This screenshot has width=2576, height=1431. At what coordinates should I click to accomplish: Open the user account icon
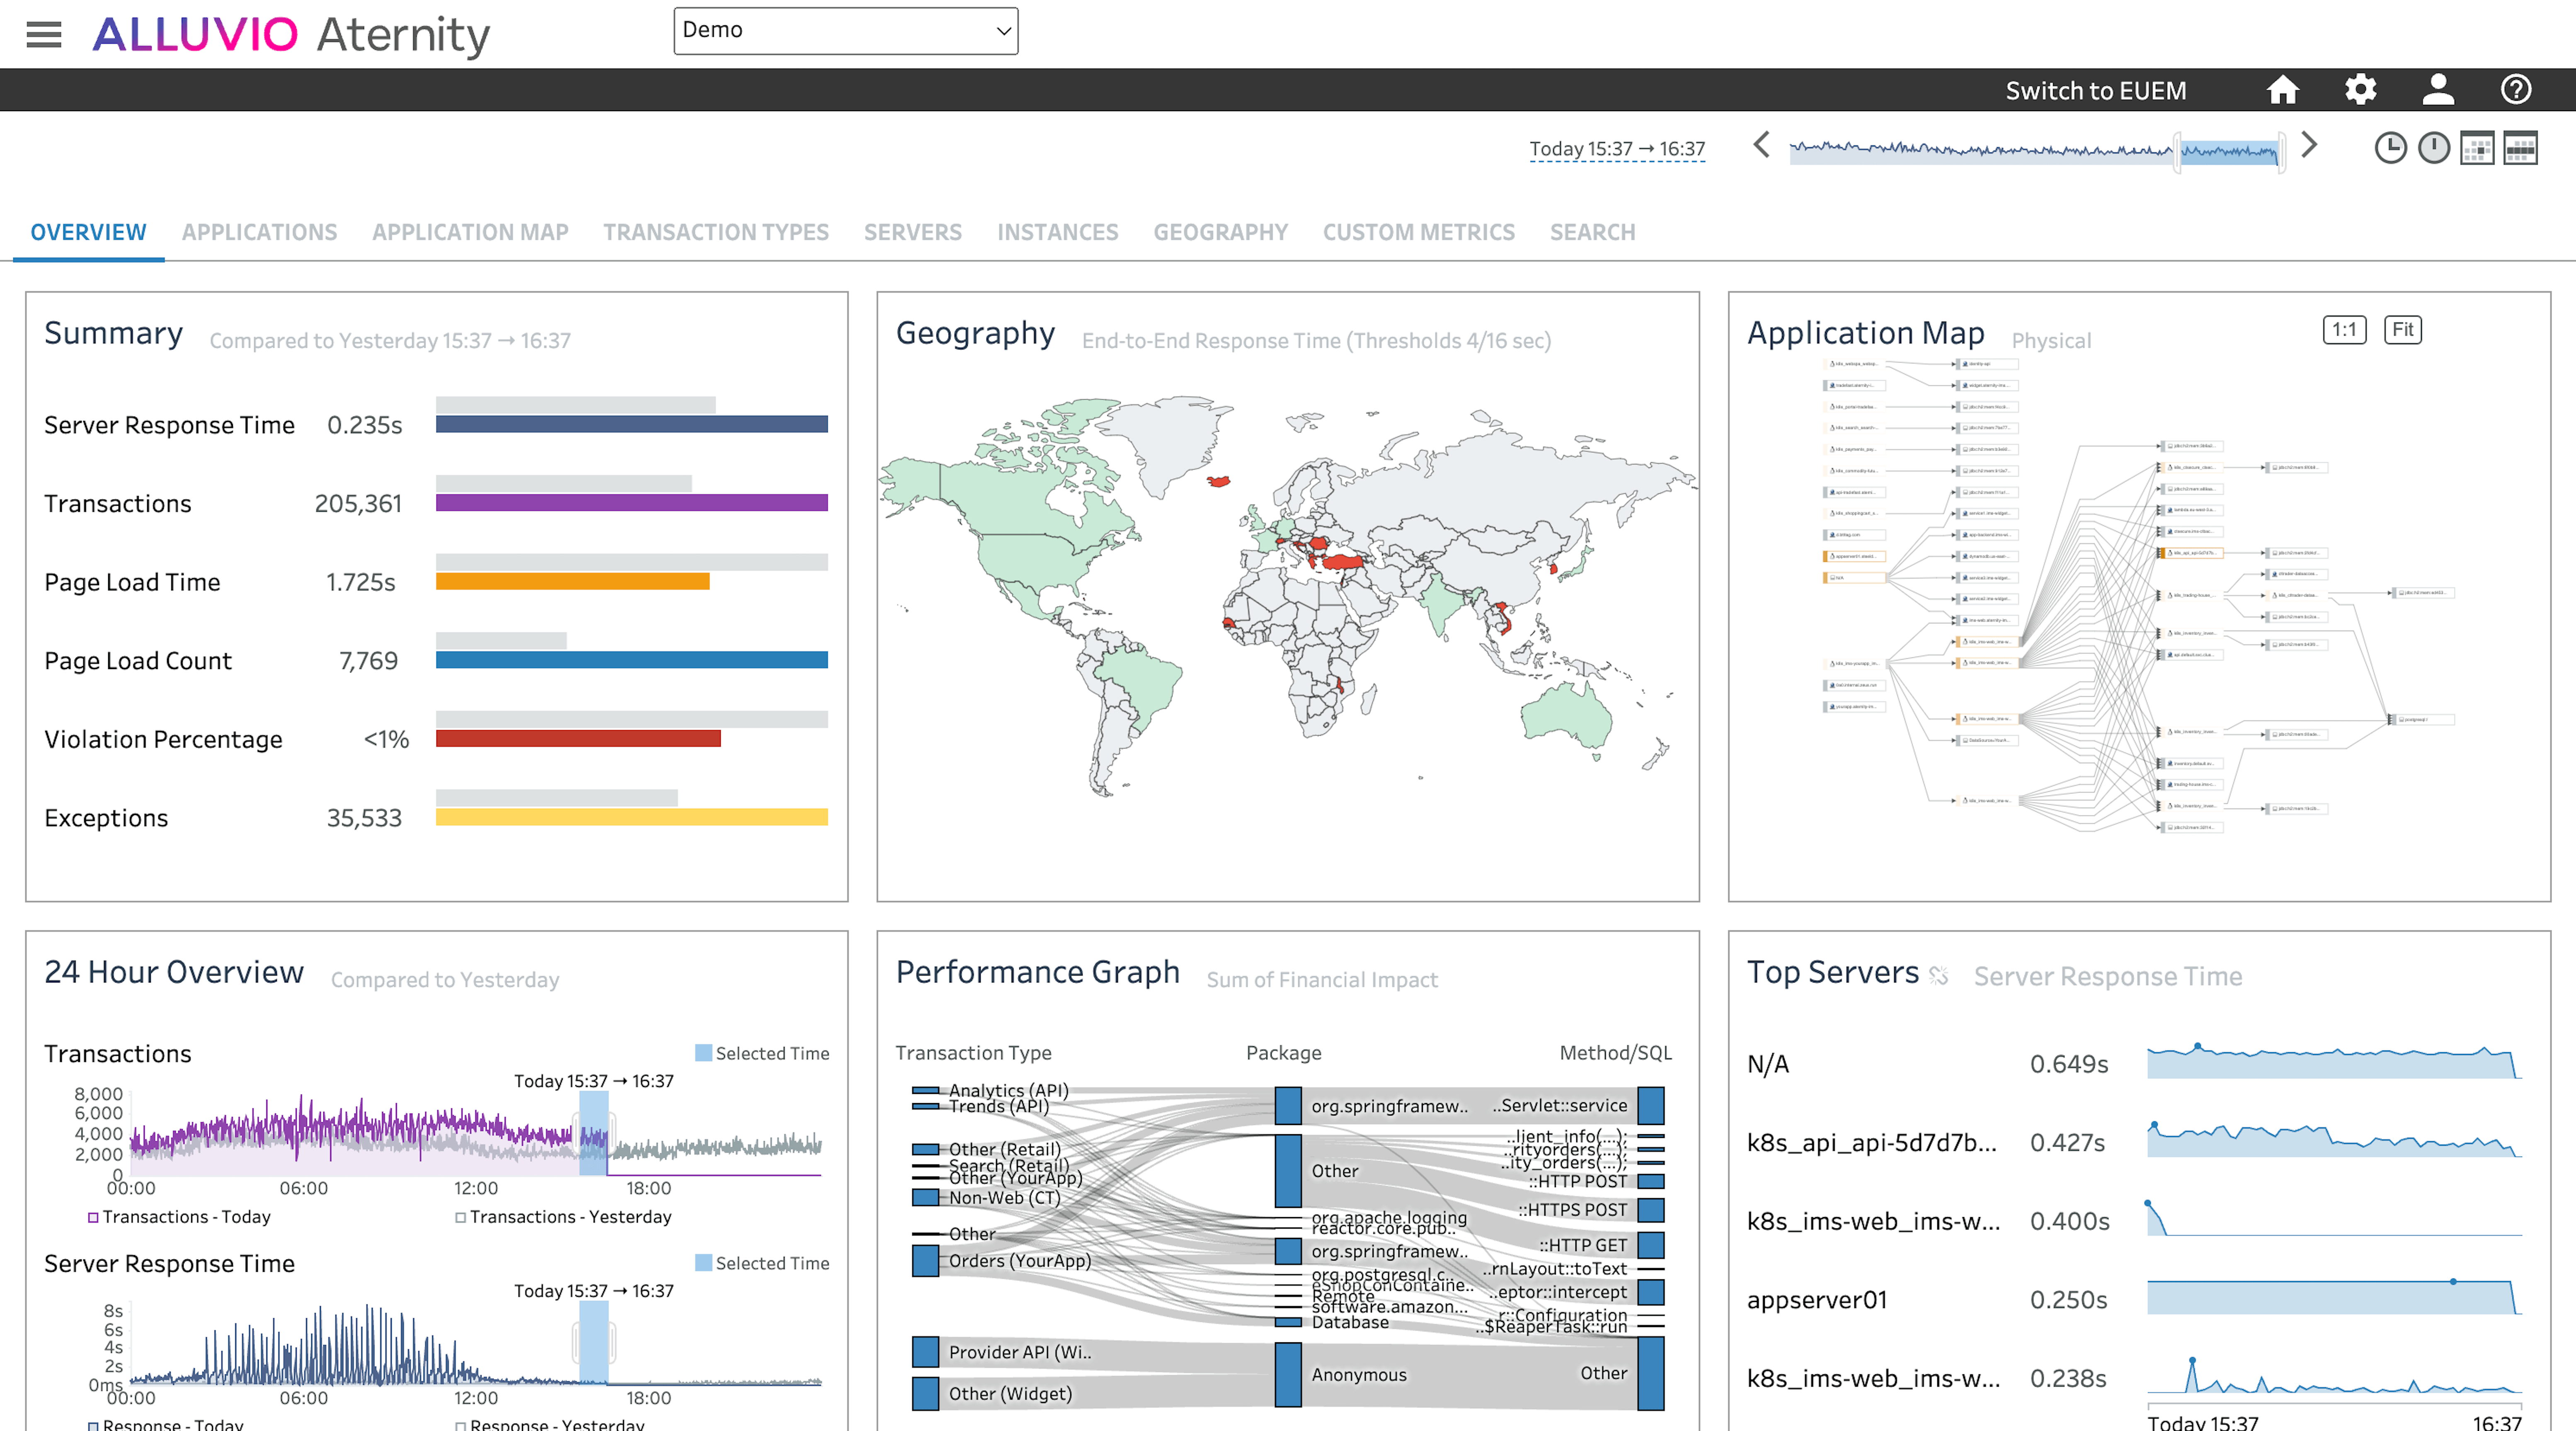tap(2438, 90)
